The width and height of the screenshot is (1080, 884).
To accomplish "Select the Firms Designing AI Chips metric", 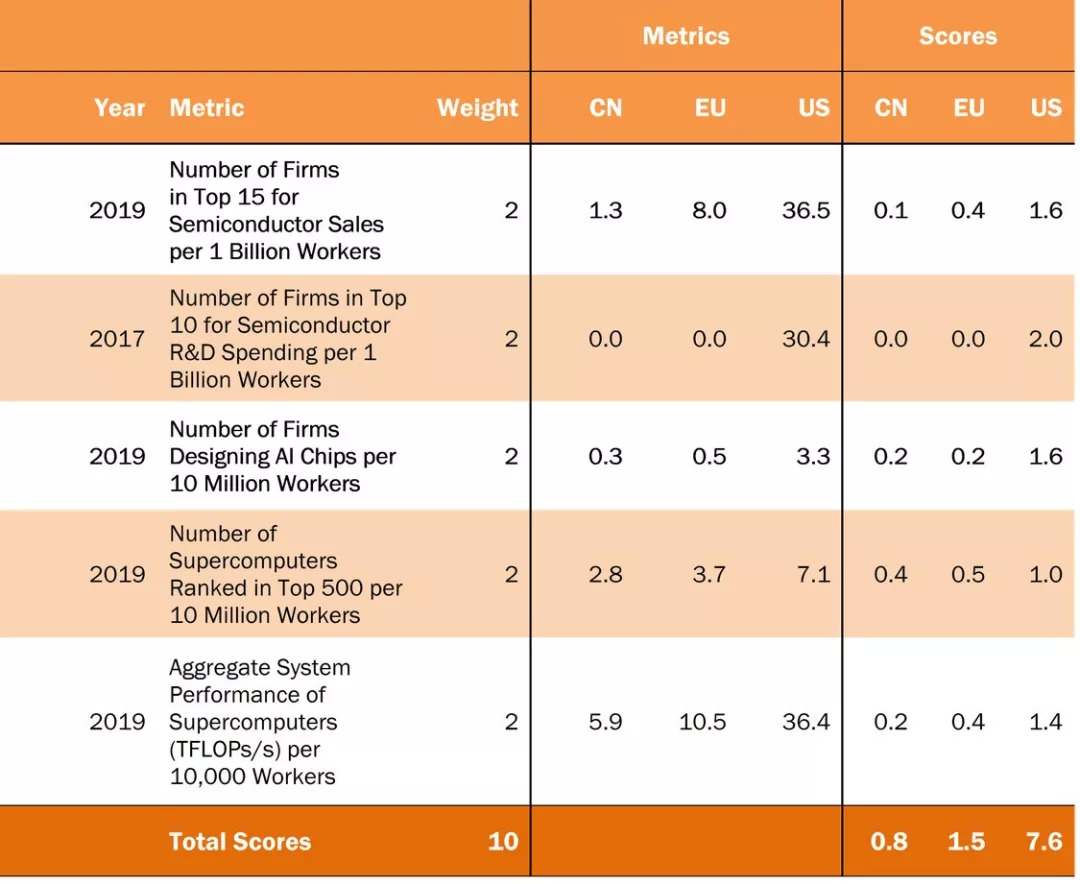I will 282,456.
